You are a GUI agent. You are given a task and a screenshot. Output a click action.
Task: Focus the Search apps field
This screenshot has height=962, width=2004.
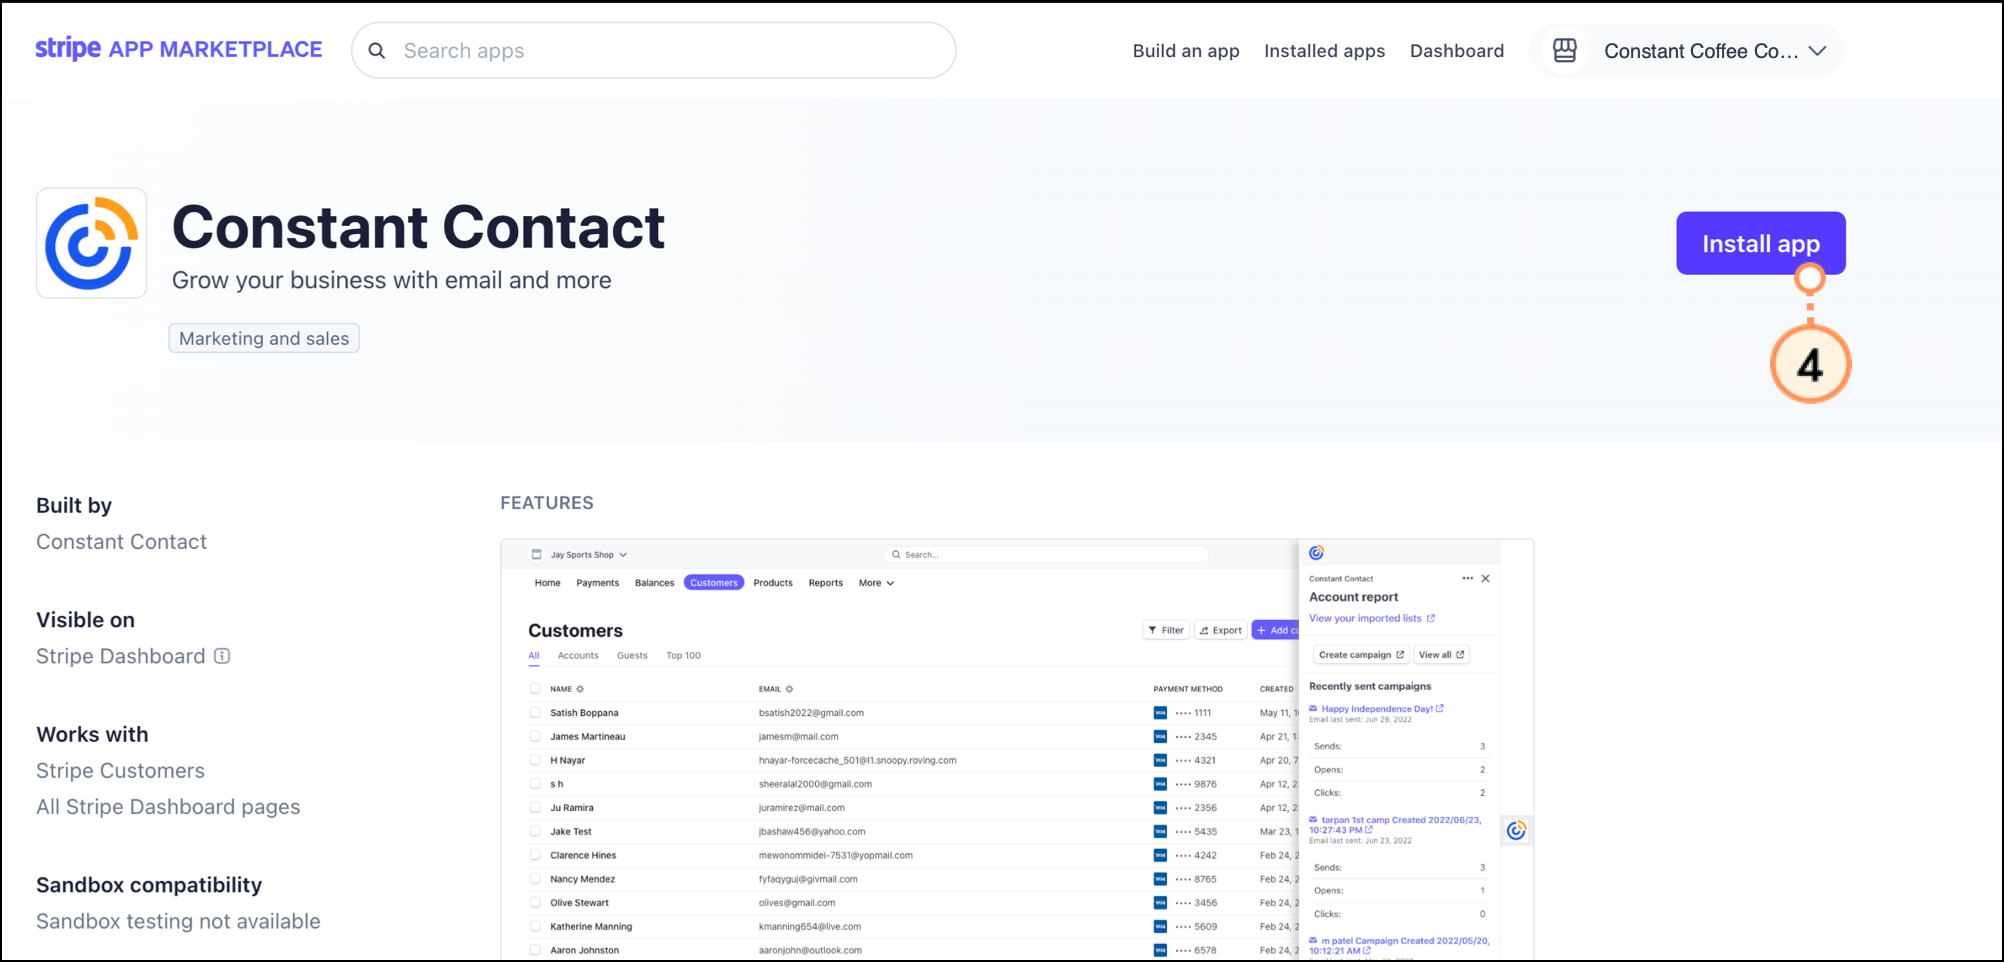tap(654, 51)
